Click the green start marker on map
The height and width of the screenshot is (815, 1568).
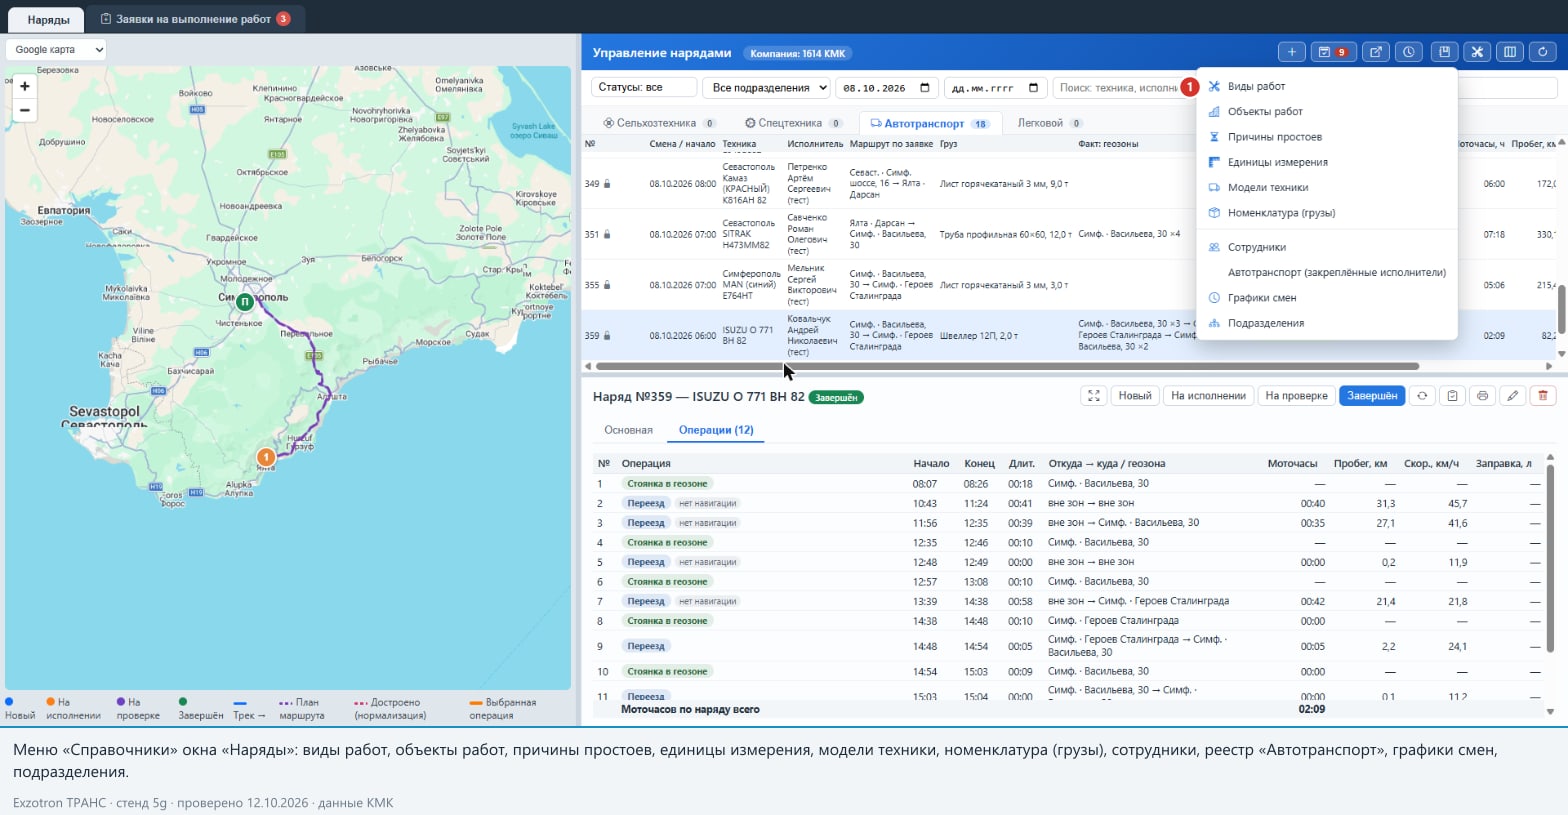245,301
